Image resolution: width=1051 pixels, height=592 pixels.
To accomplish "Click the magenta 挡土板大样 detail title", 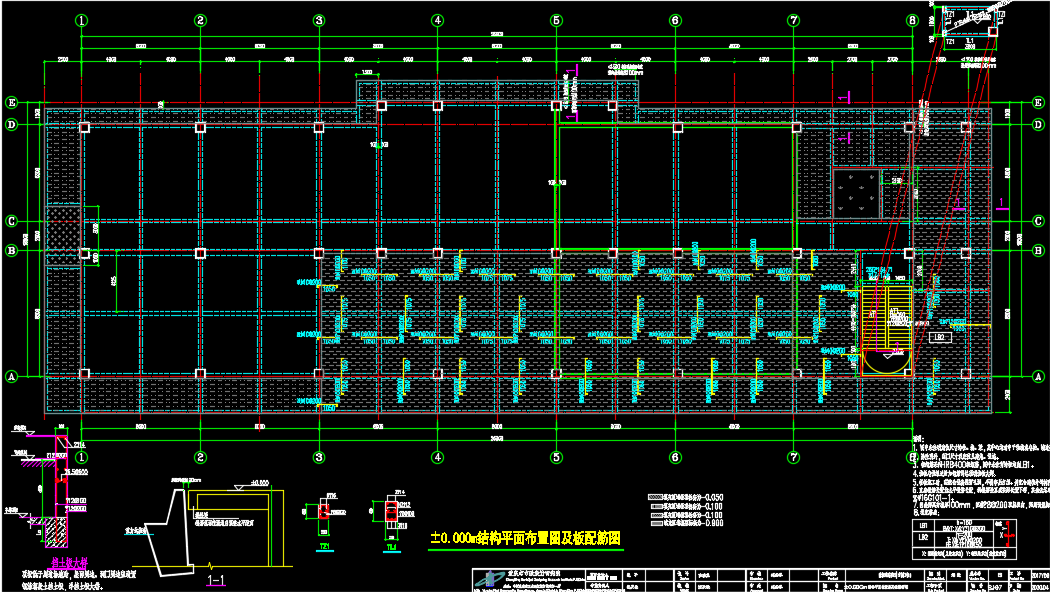I will [x=70, y=564].
